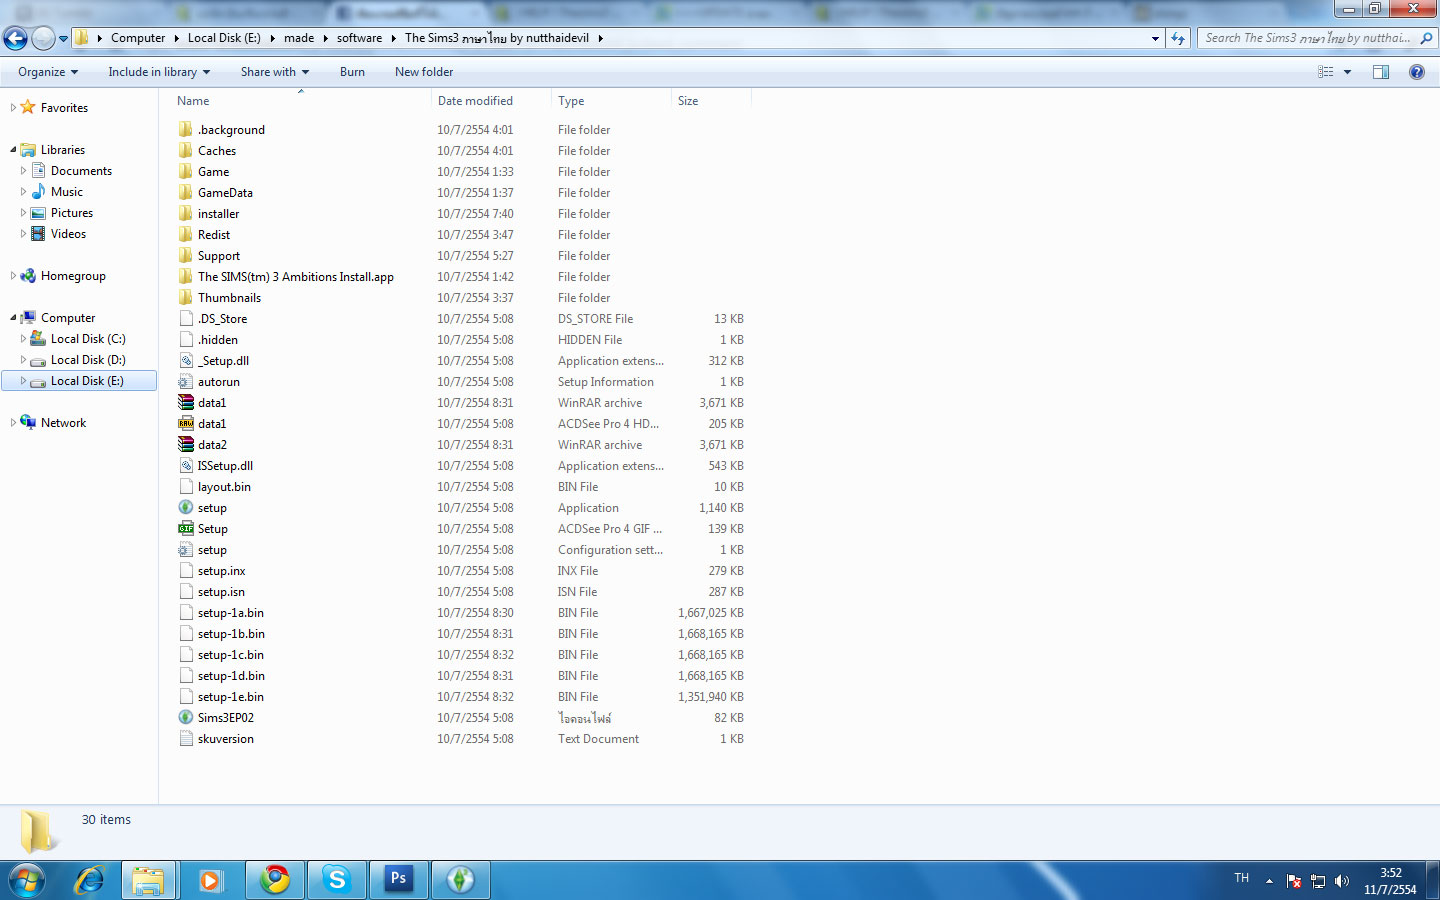Sort files by Size column
Screen dimensions: 1440x900
[x=711, y=101]
